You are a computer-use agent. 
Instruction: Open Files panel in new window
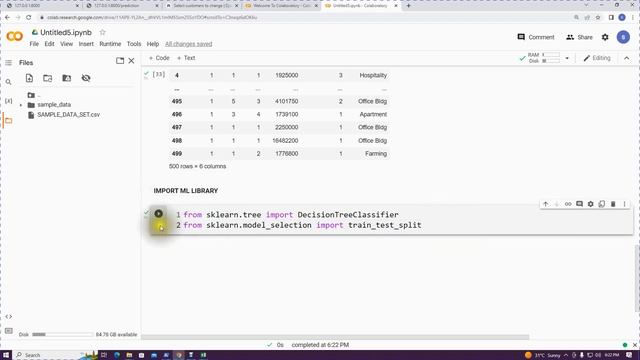click(120, 61)
